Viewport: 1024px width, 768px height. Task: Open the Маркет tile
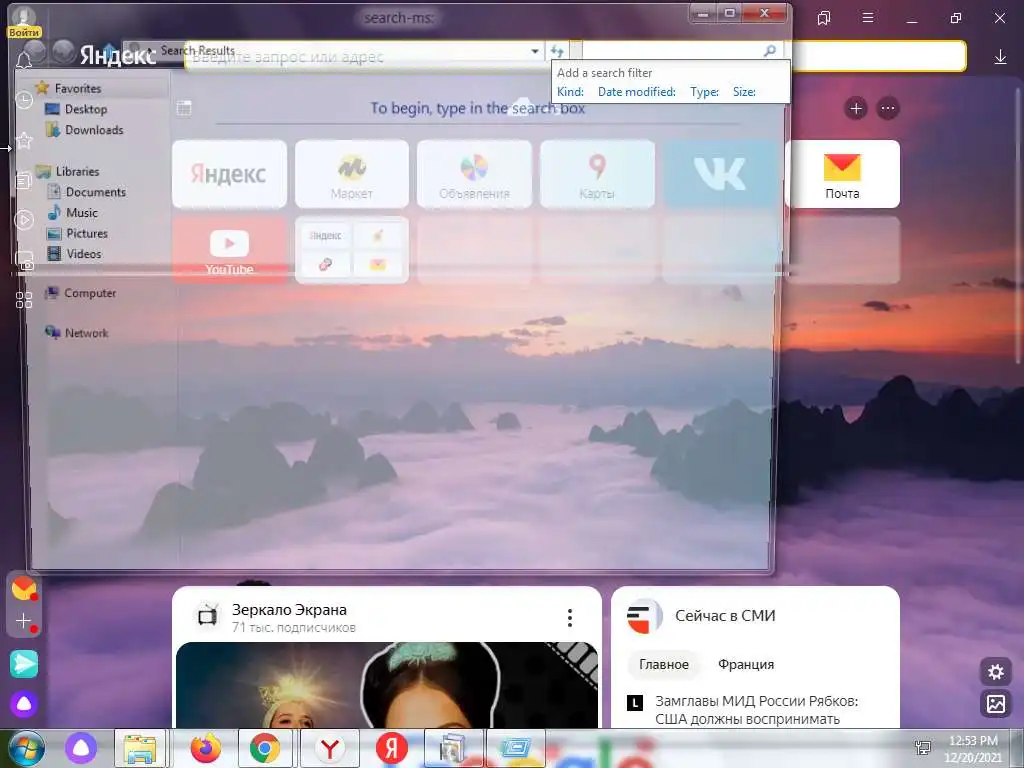pyautogui.click(x=352, y=174)
